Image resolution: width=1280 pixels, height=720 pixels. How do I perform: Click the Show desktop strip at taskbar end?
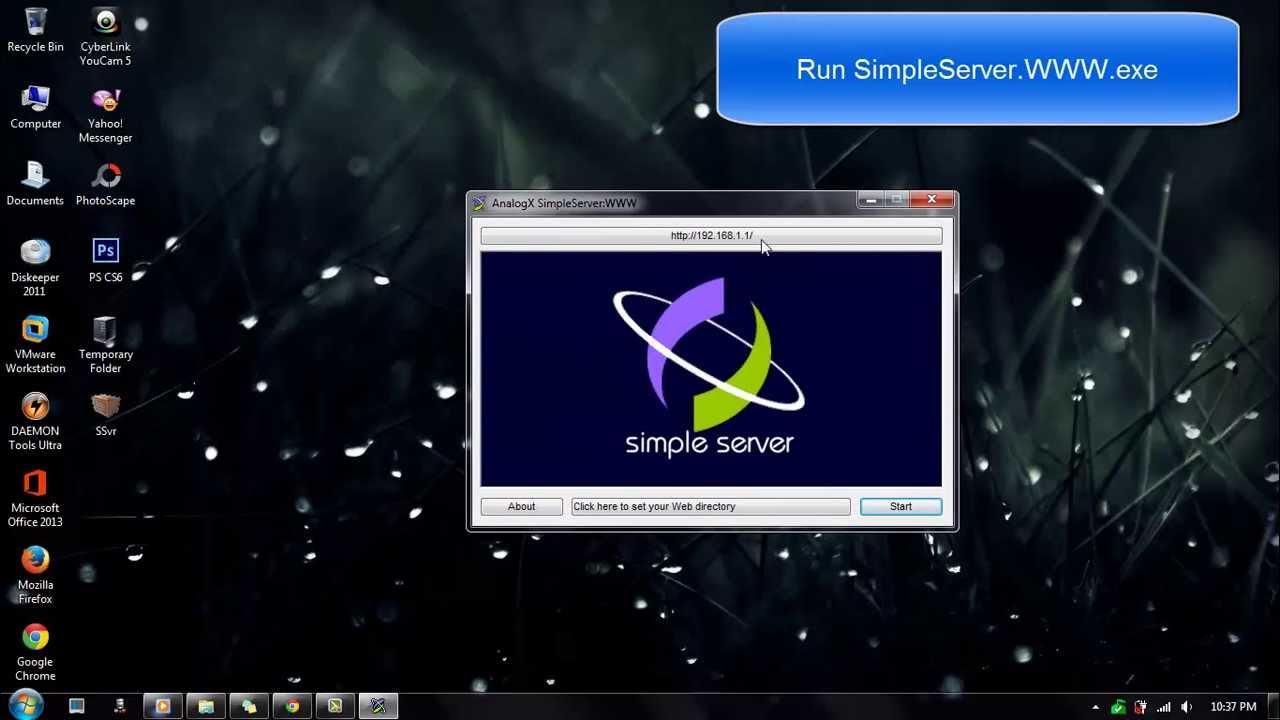[1272, 706]
